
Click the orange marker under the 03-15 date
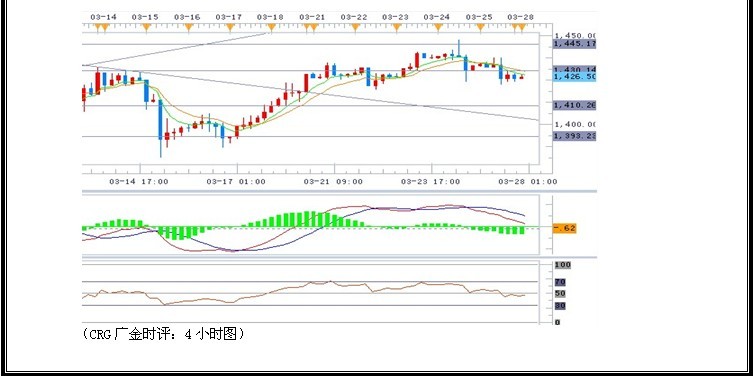point(146,27)
